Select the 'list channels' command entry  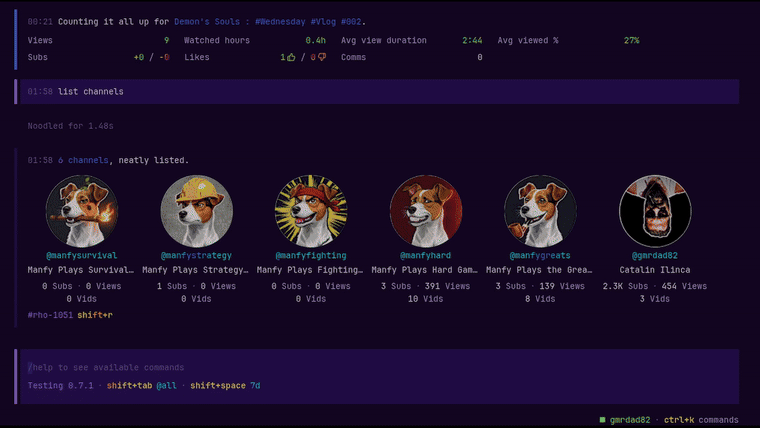(378, 92)
